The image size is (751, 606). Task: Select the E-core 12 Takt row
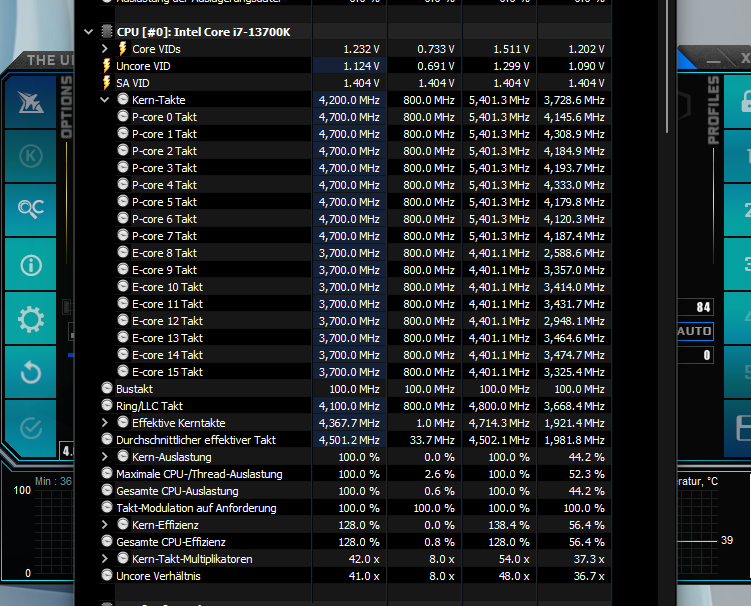355,321
